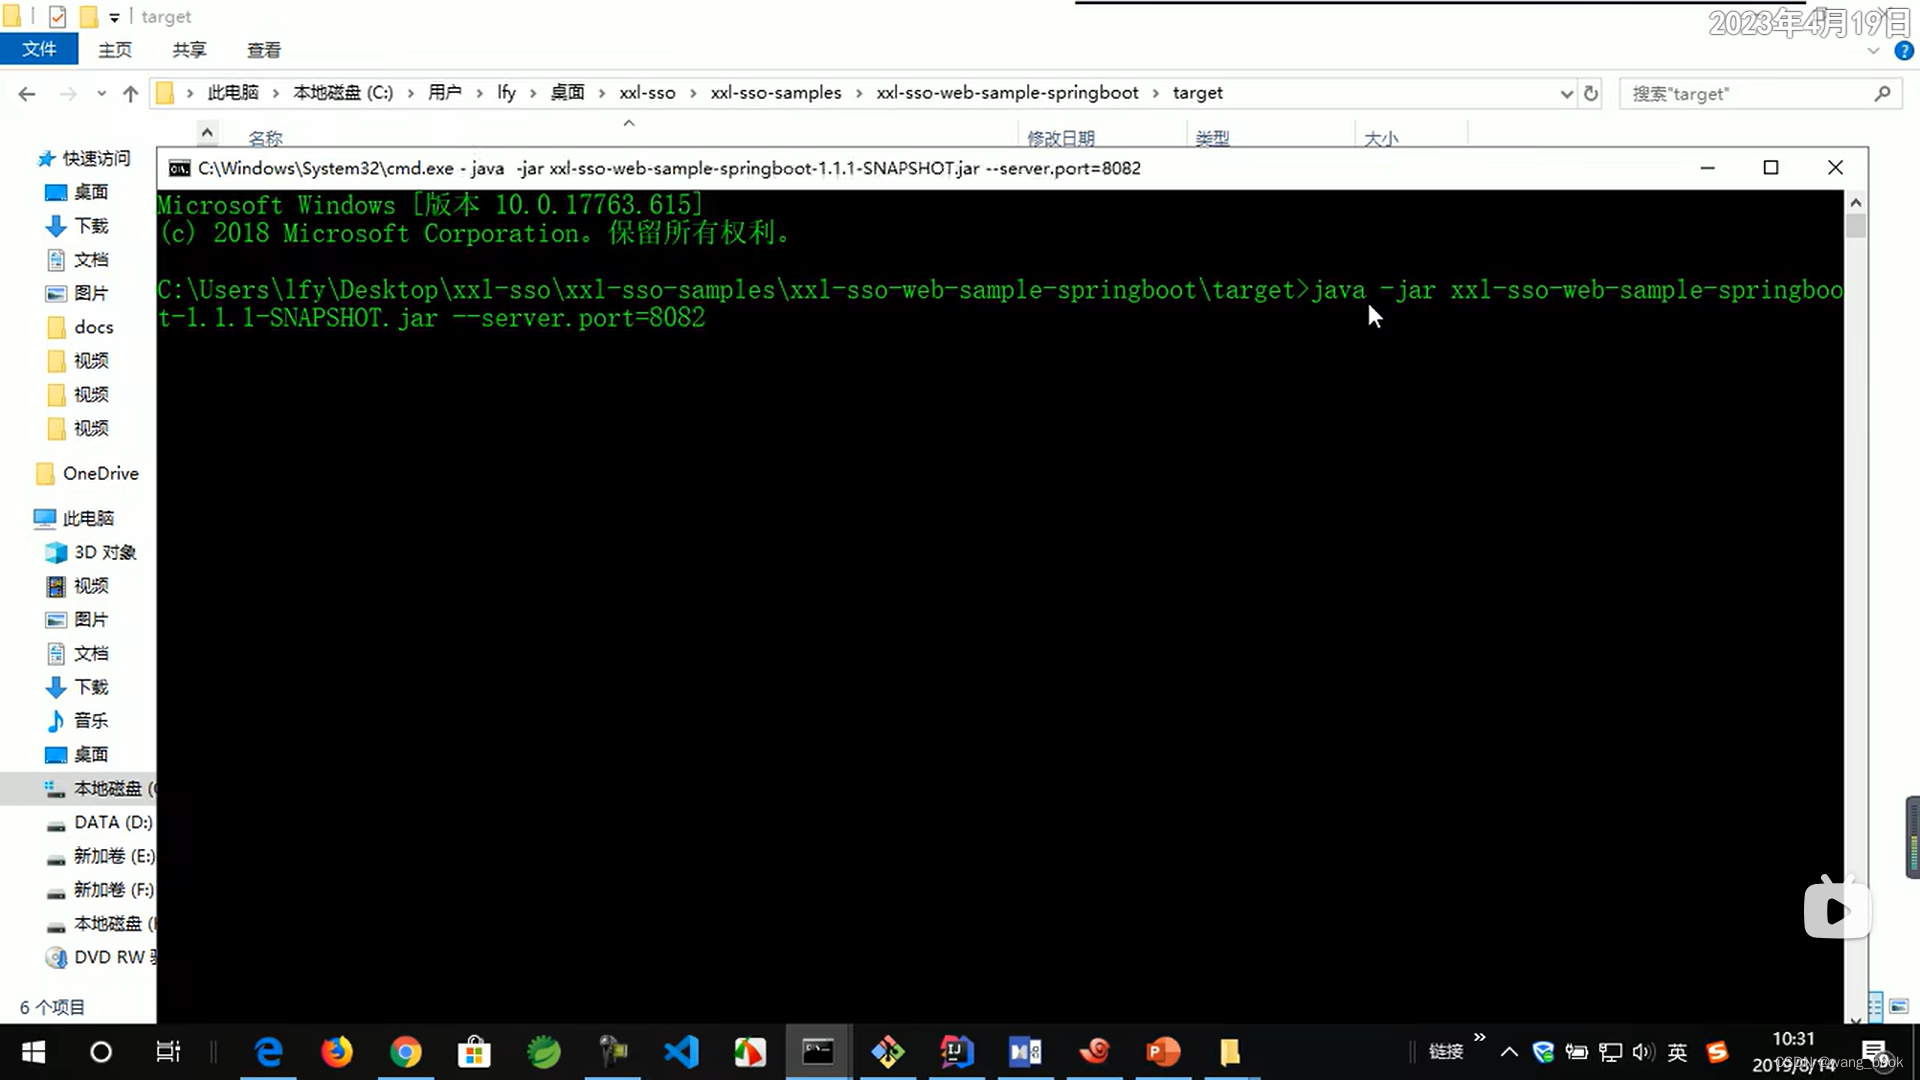
Task: Open Sogou input tray icon
Action: click(1717, 1052)
